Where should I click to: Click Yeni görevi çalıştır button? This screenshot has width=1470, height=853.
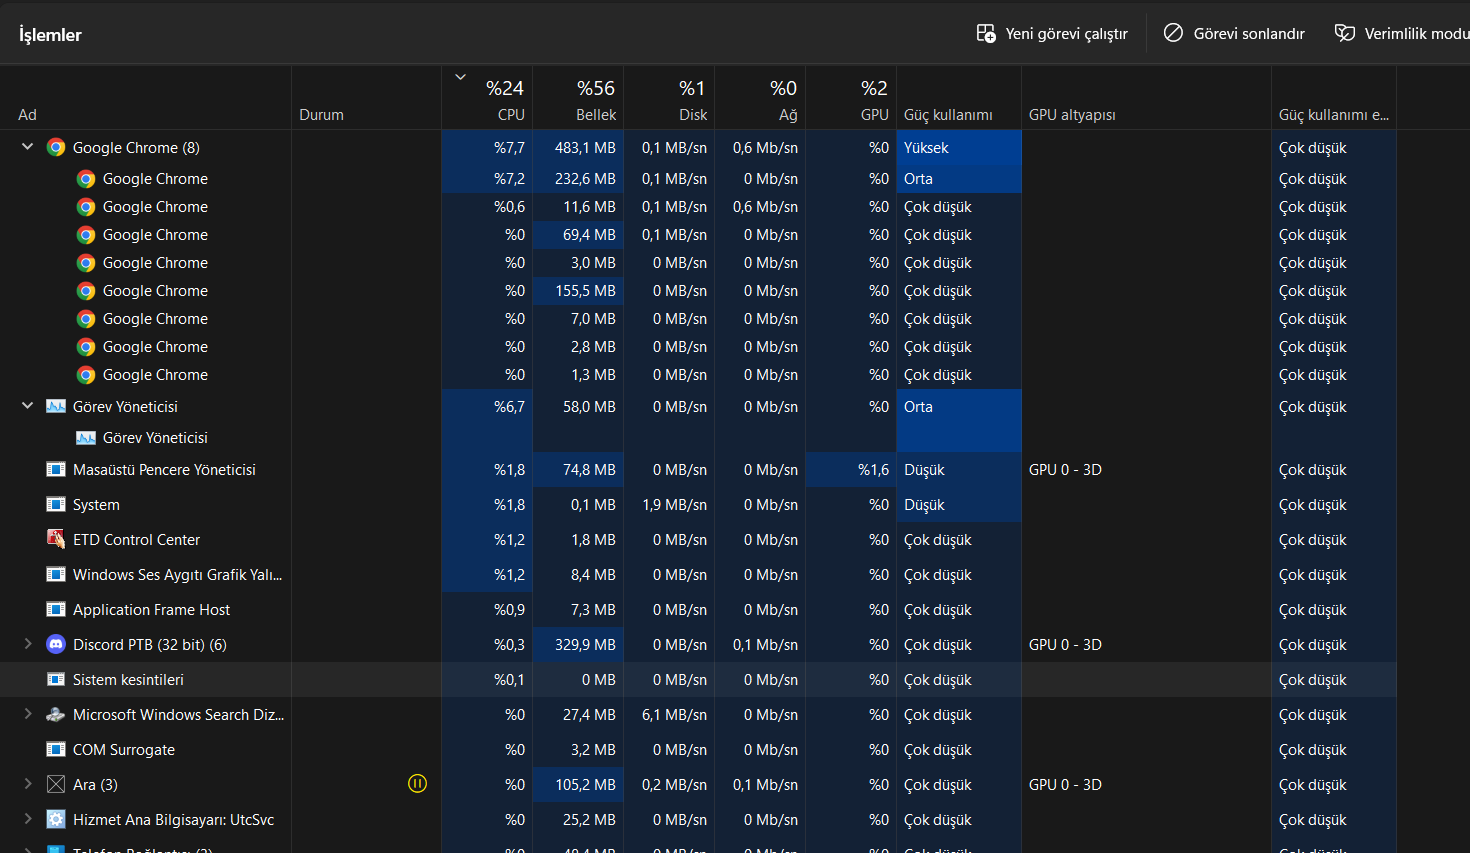click(x=1052, y=34)
